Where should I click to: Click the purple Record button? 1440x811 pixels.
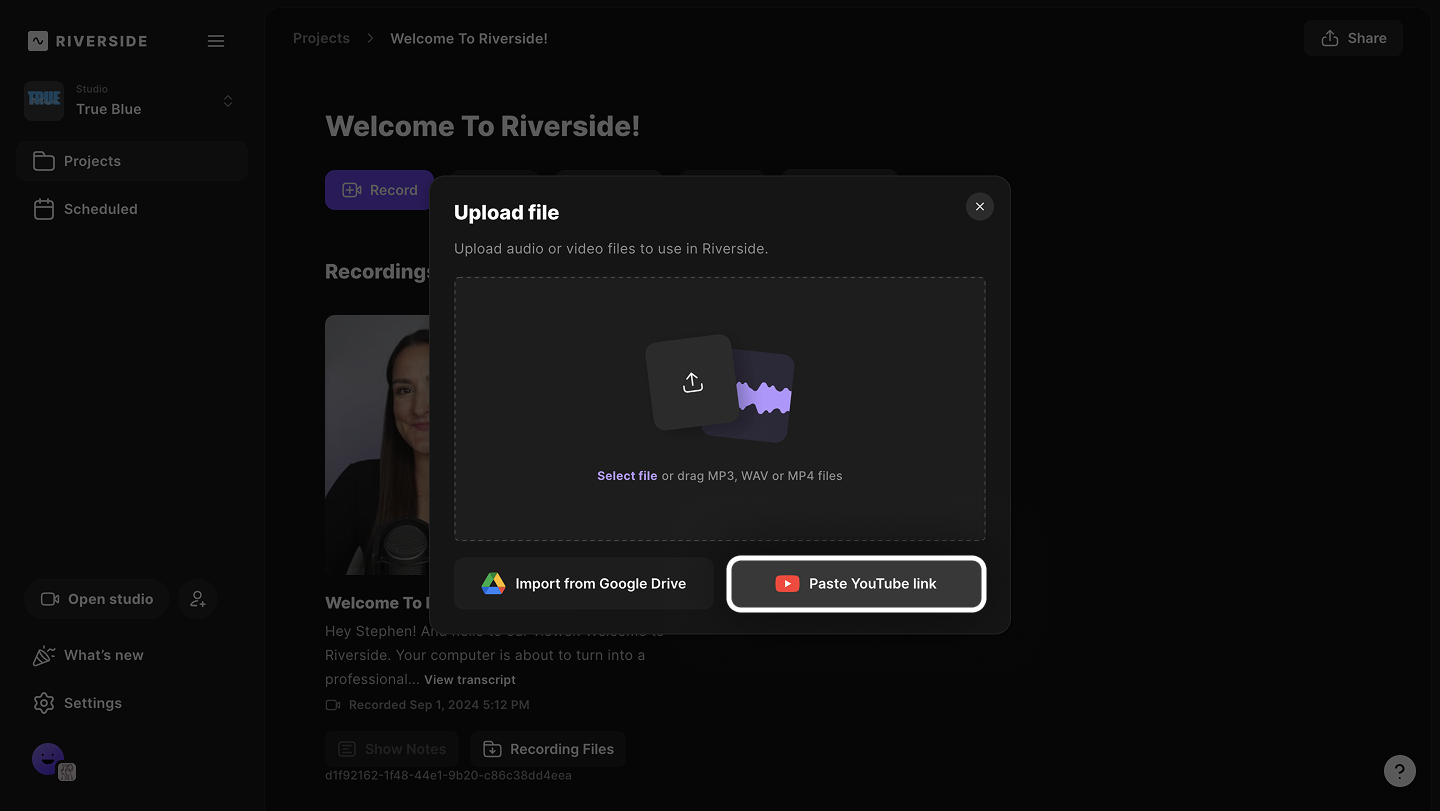coord(379,190)
